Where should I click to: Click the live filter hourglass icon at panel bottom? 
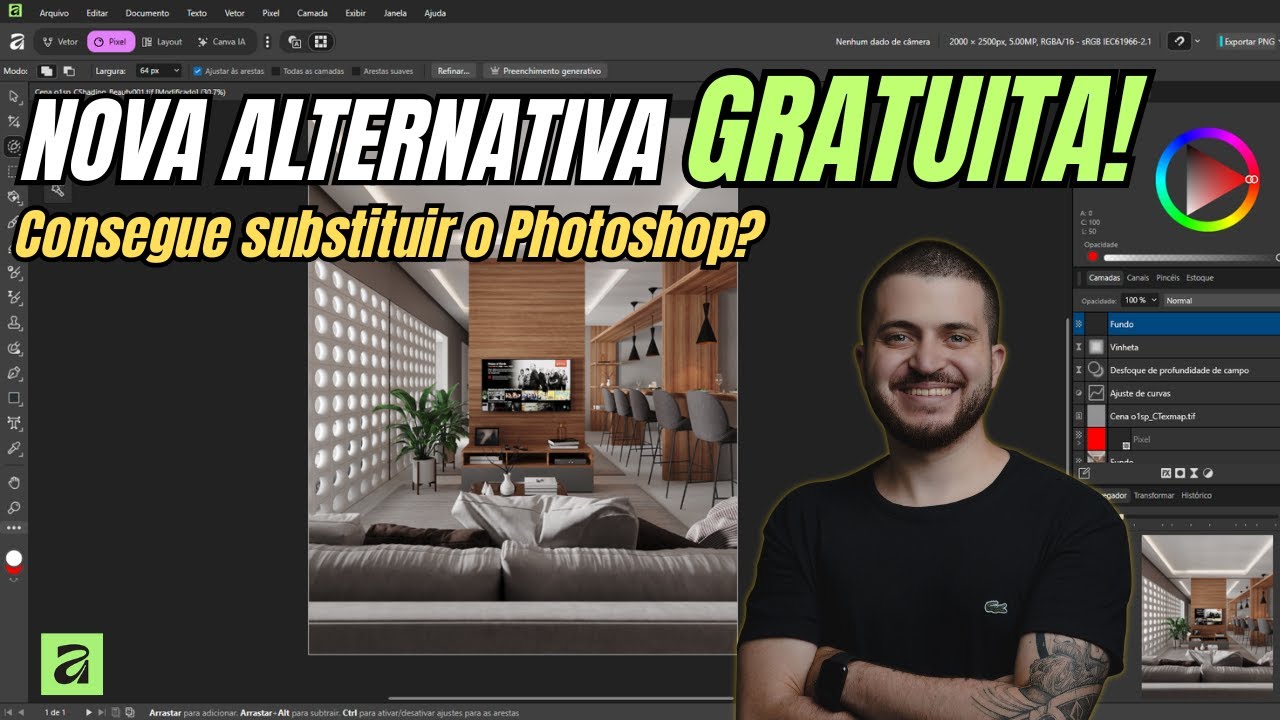(1194, 473)
